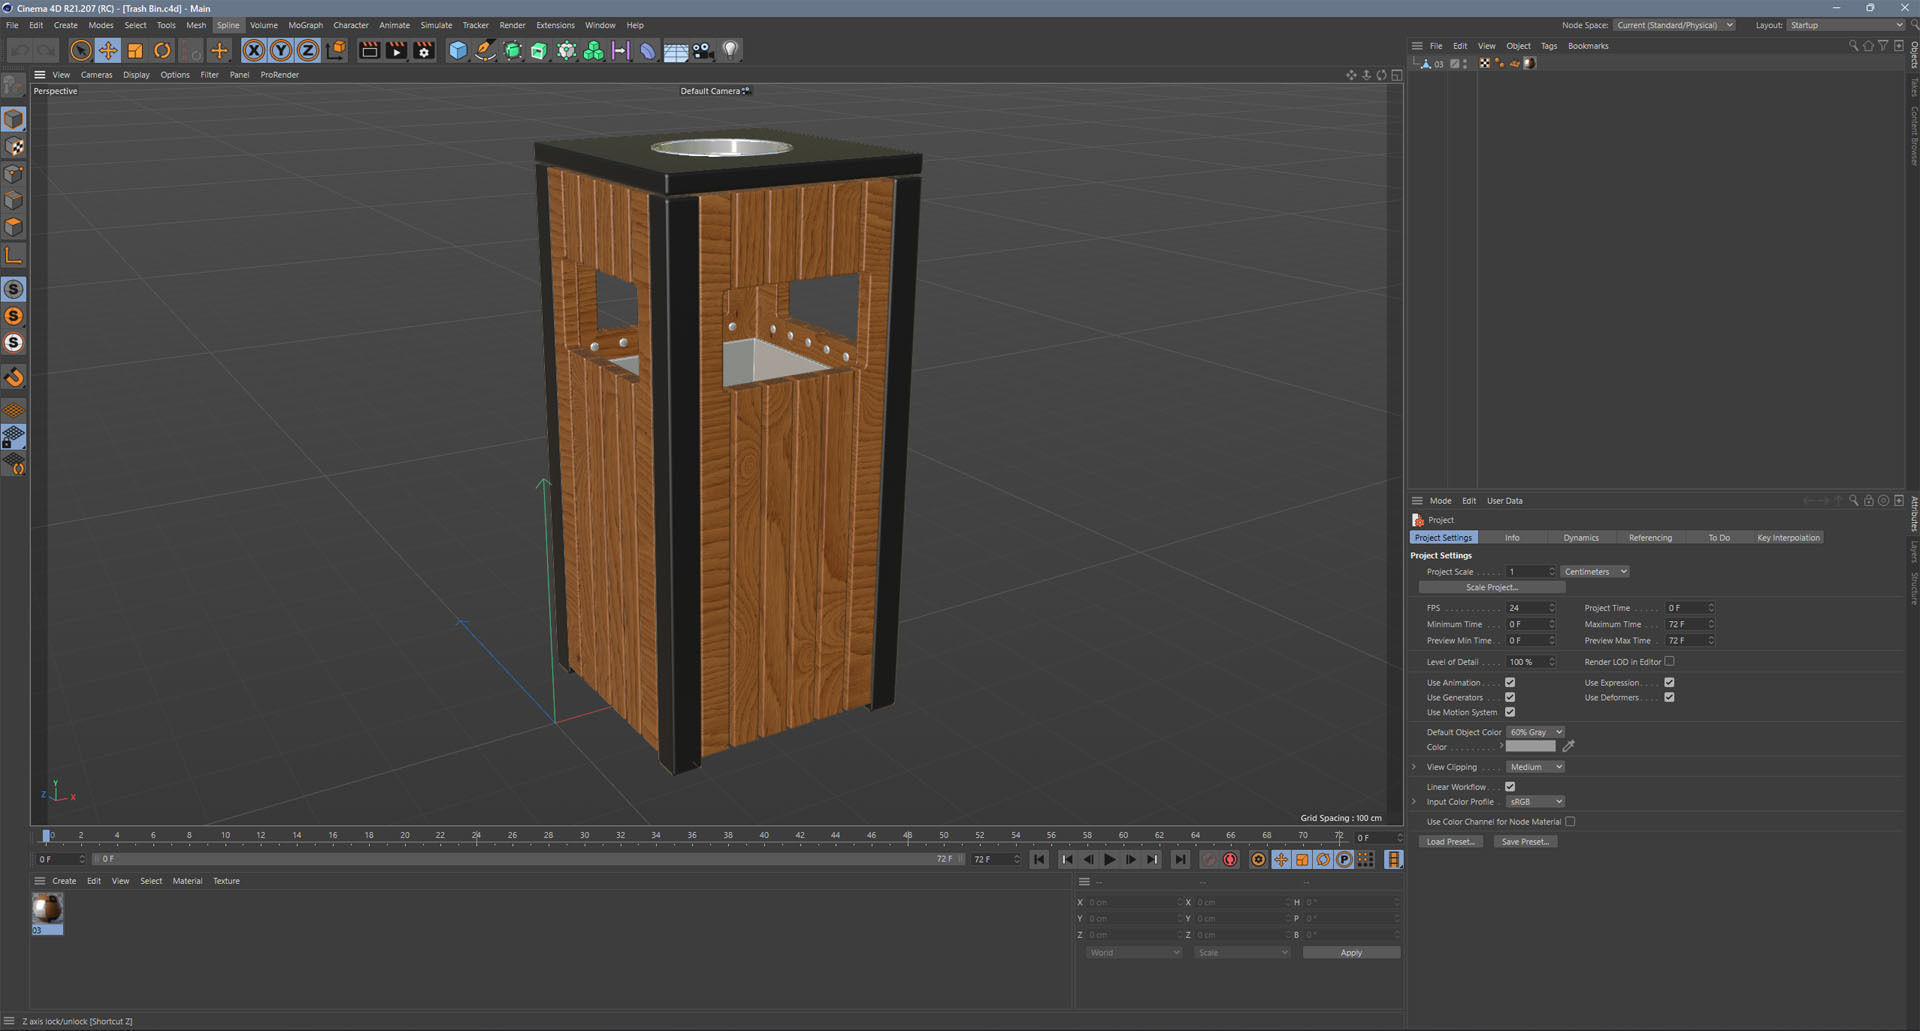Toggle Parameter keyframe recording button

(1344, 859)
